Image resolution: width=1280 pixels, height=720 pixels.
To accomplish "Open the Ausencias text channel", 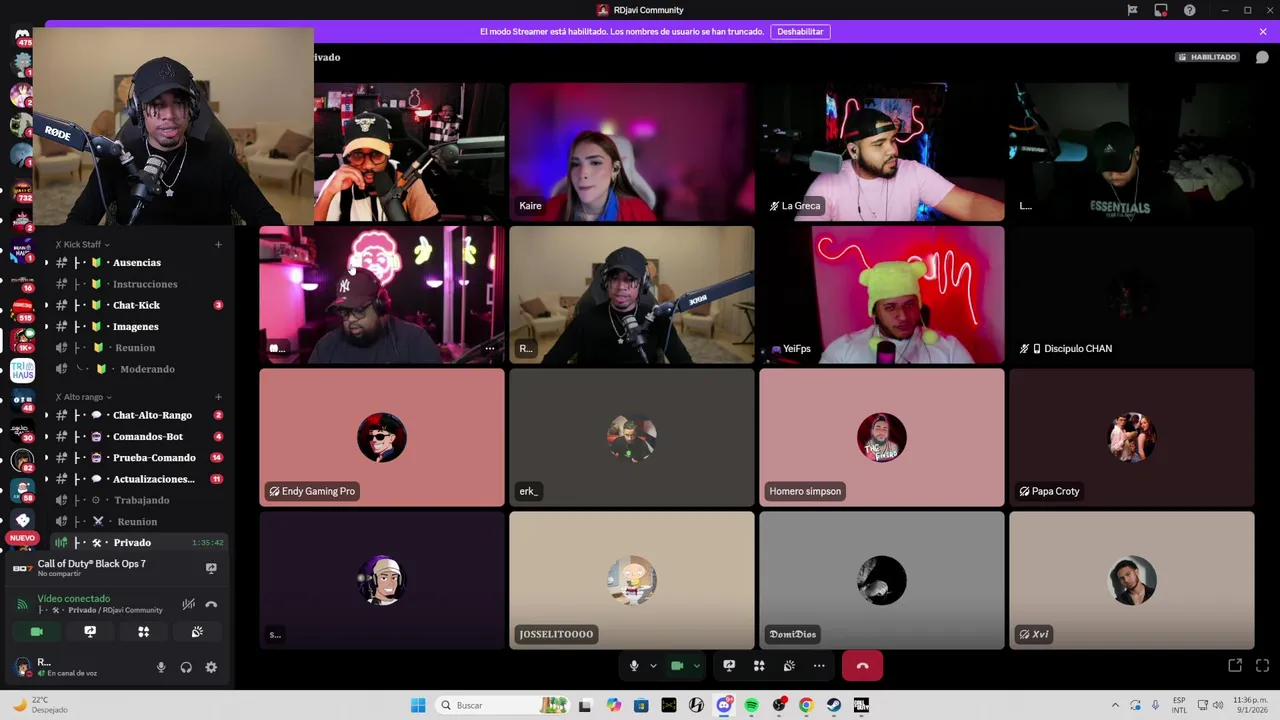I will pos(139,263).
